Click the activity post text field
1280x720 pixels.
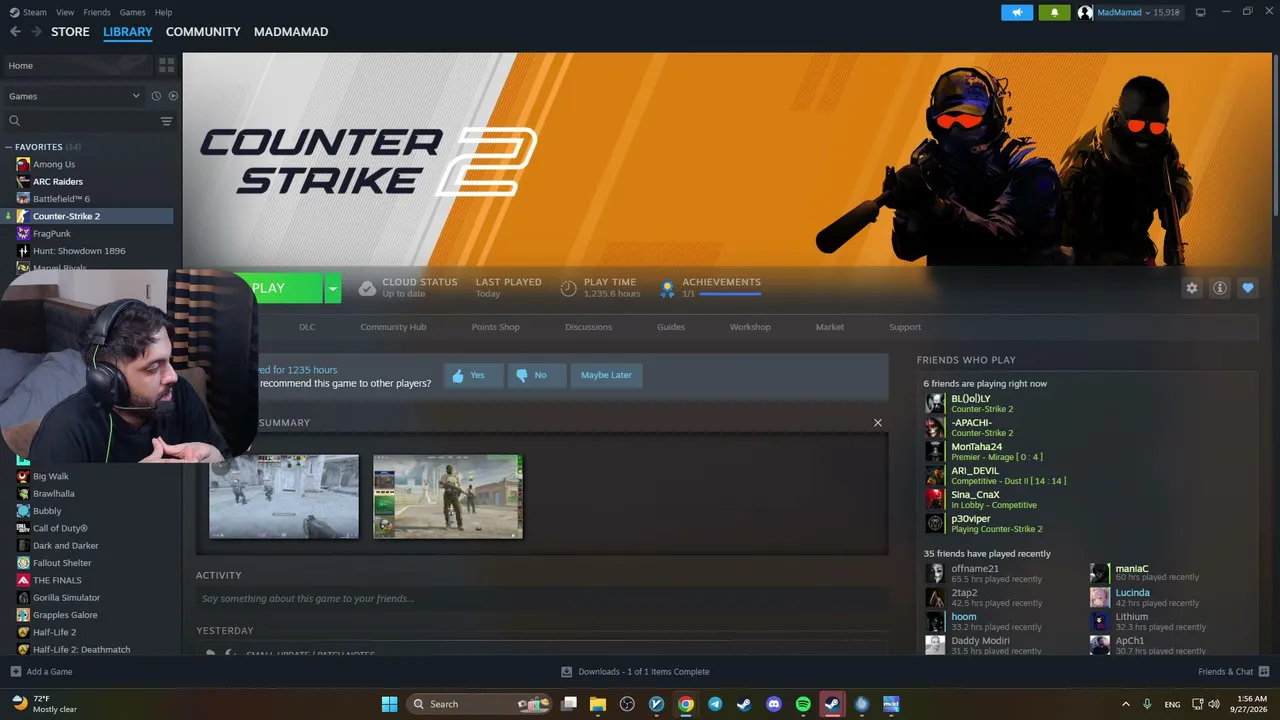(x=540, y=599)
